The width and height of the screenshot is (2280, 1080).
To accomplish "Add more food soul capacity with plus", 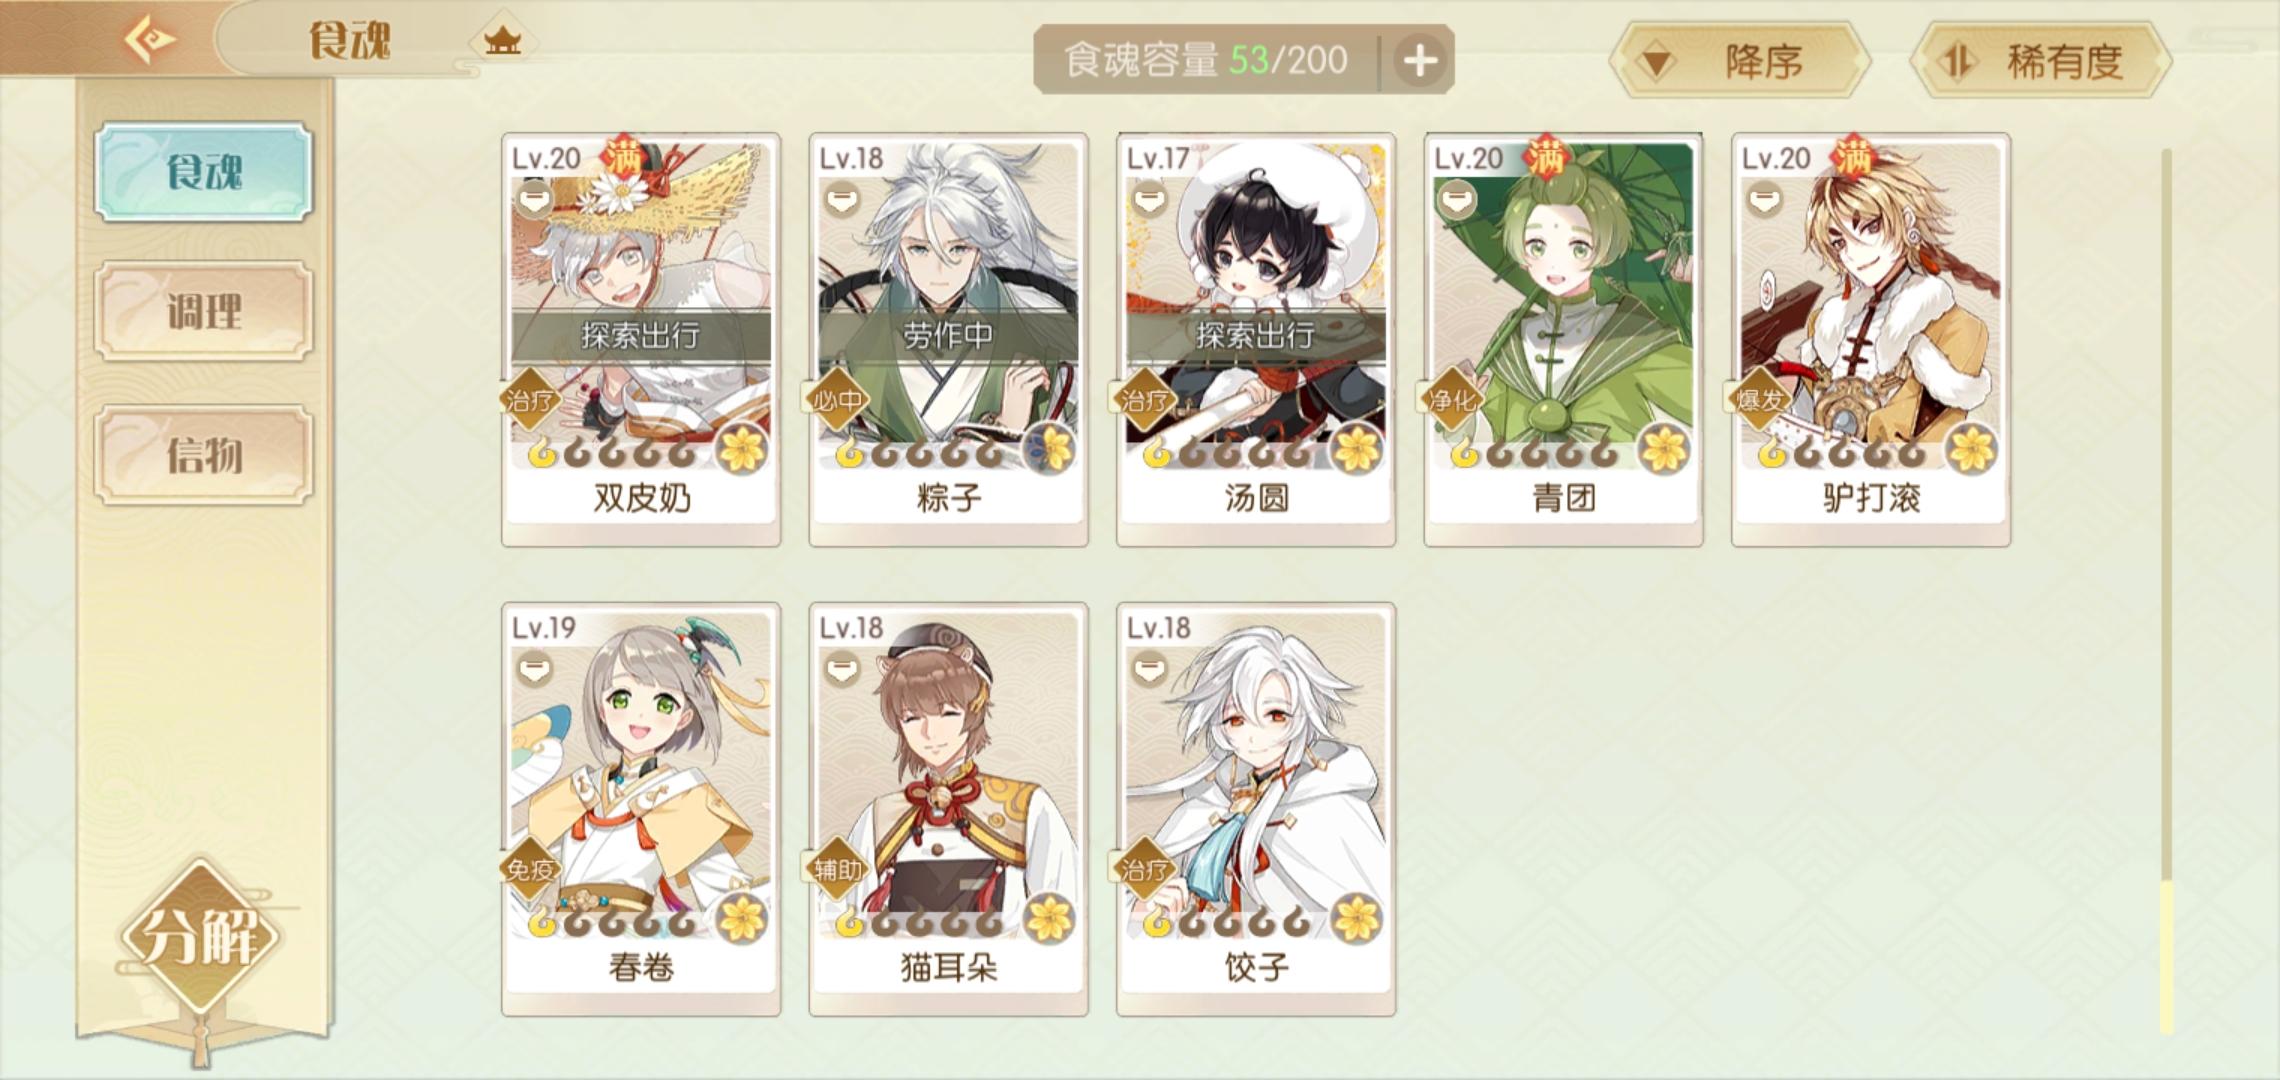I will click(1419, 61).
